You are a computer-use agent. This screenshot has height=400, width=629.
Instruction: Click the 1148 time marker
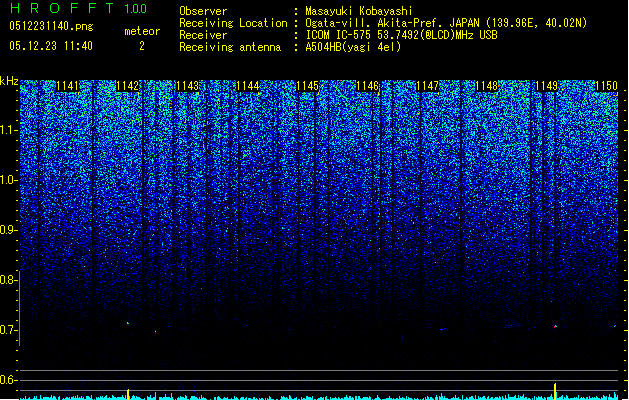click(x=487, y=86)
